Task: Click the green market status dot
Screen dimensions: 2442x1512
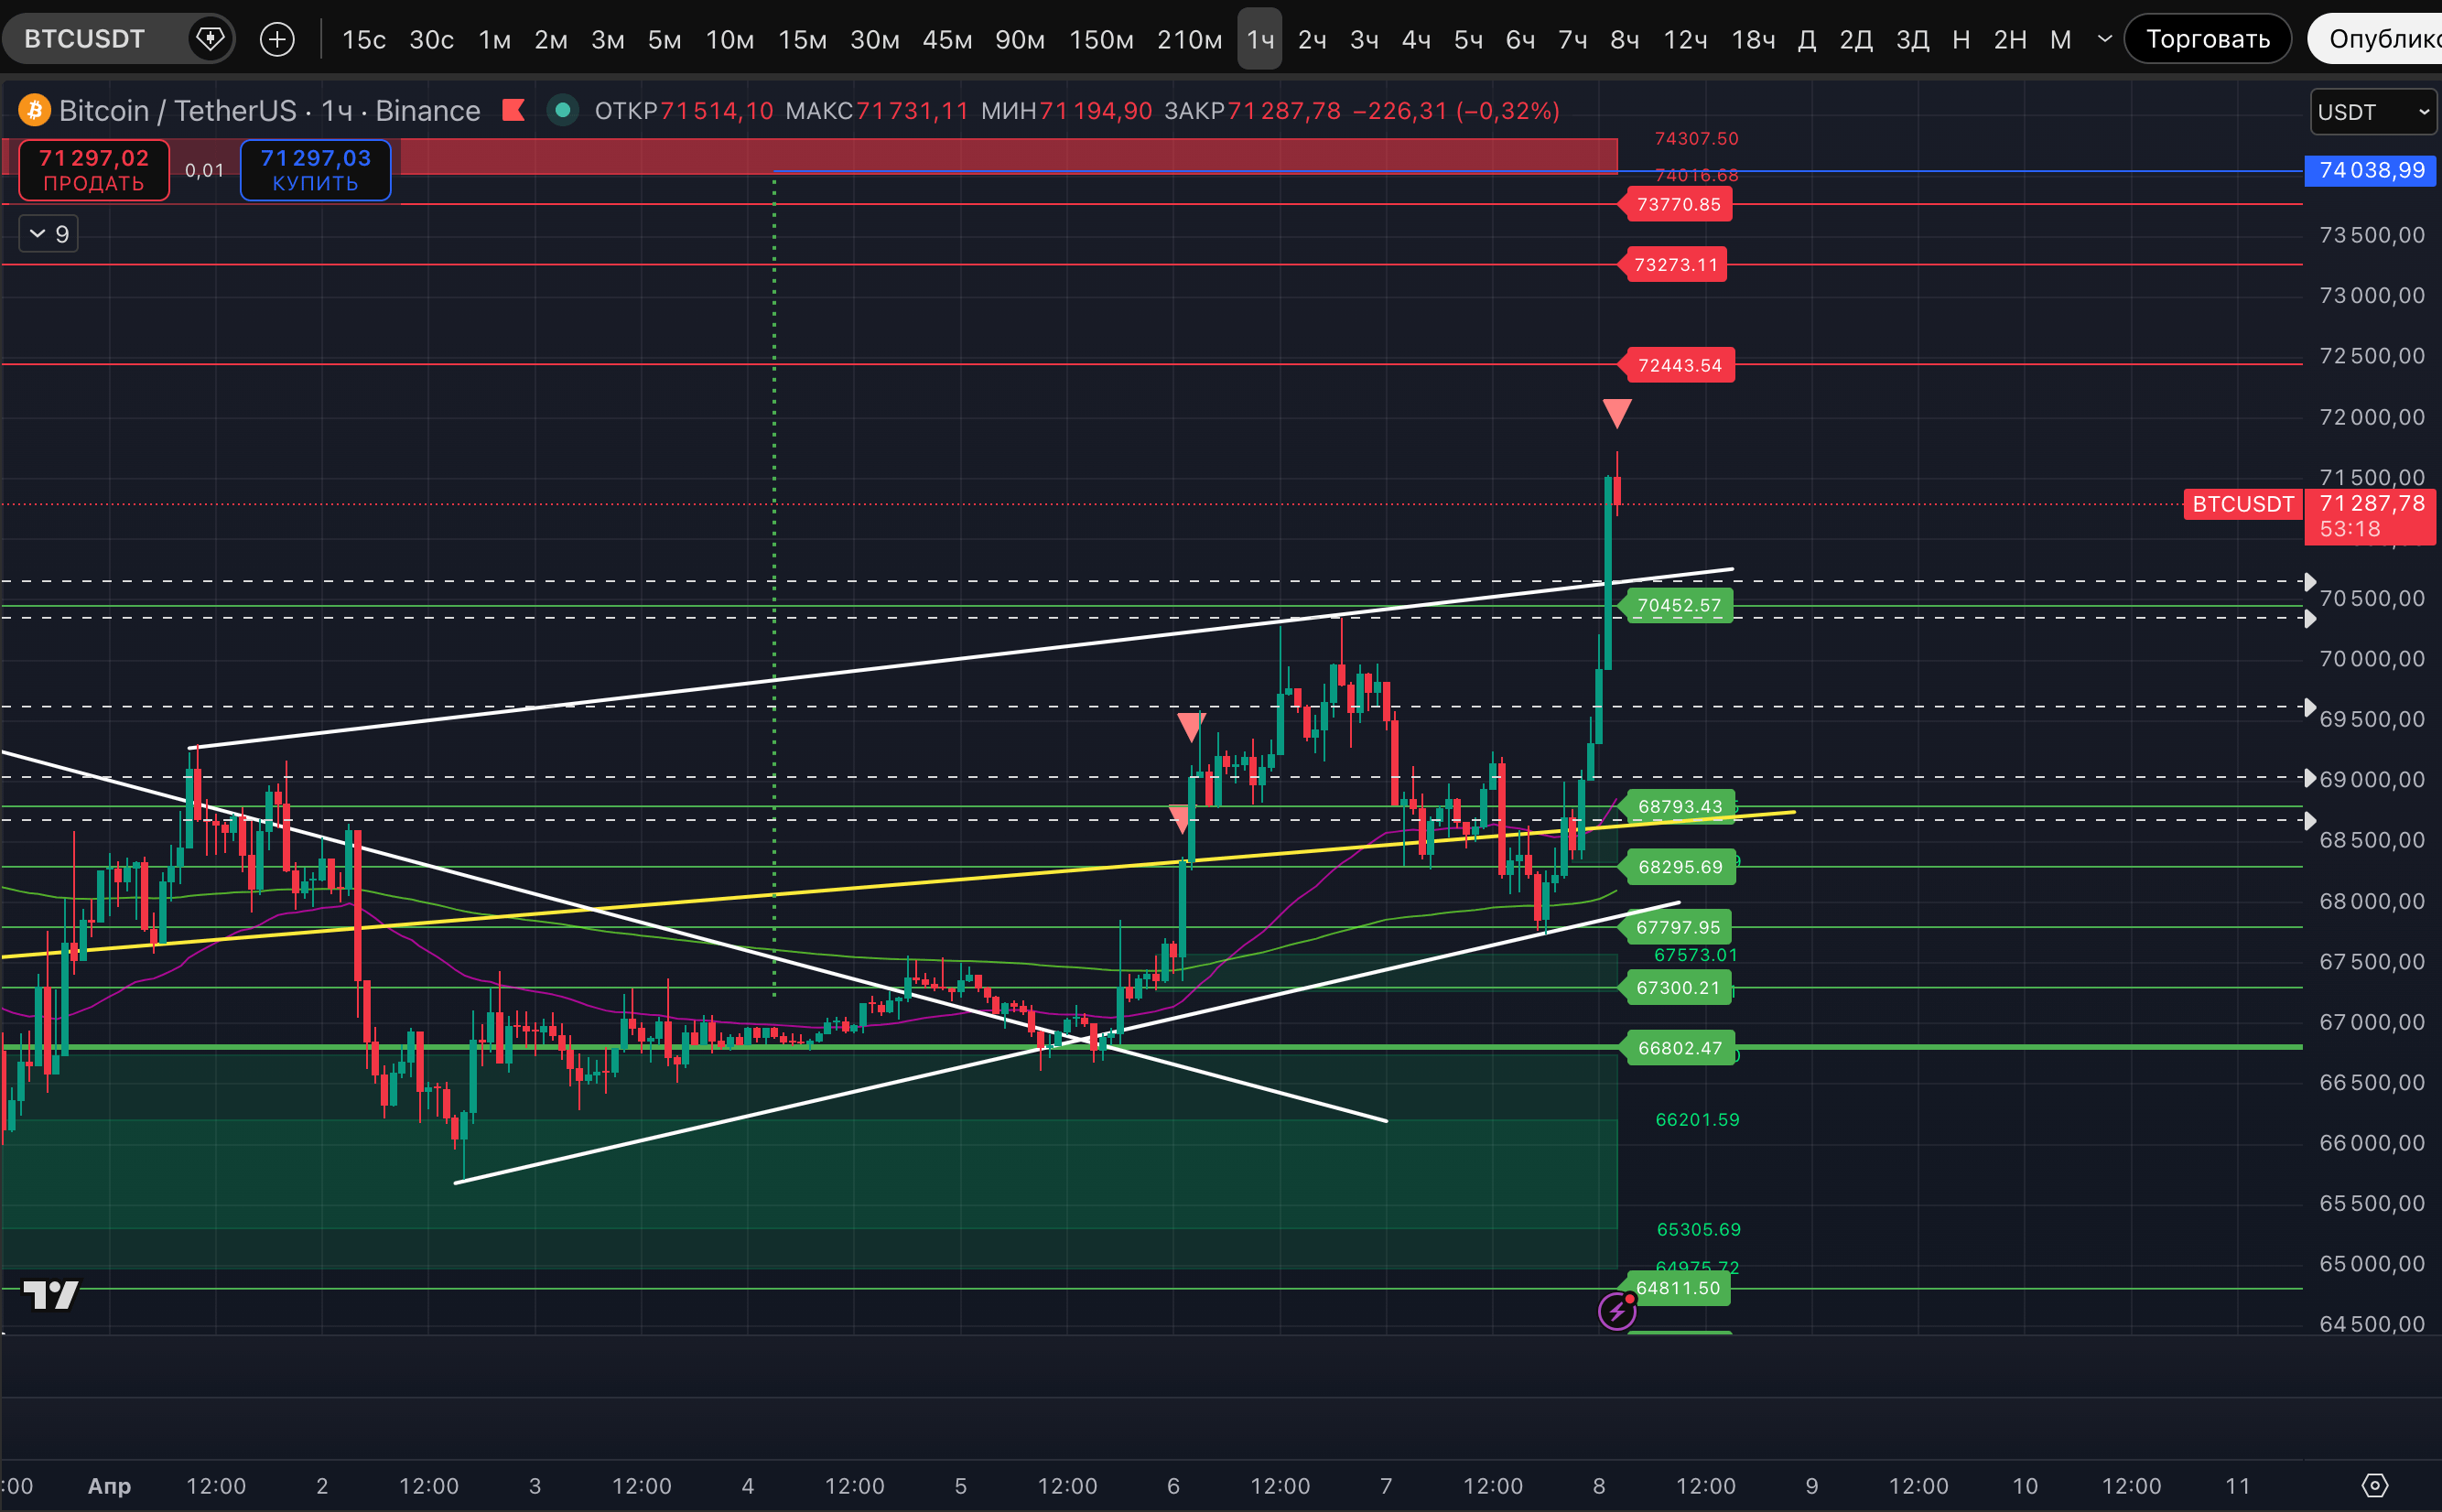Action: [x=563, y=110]
